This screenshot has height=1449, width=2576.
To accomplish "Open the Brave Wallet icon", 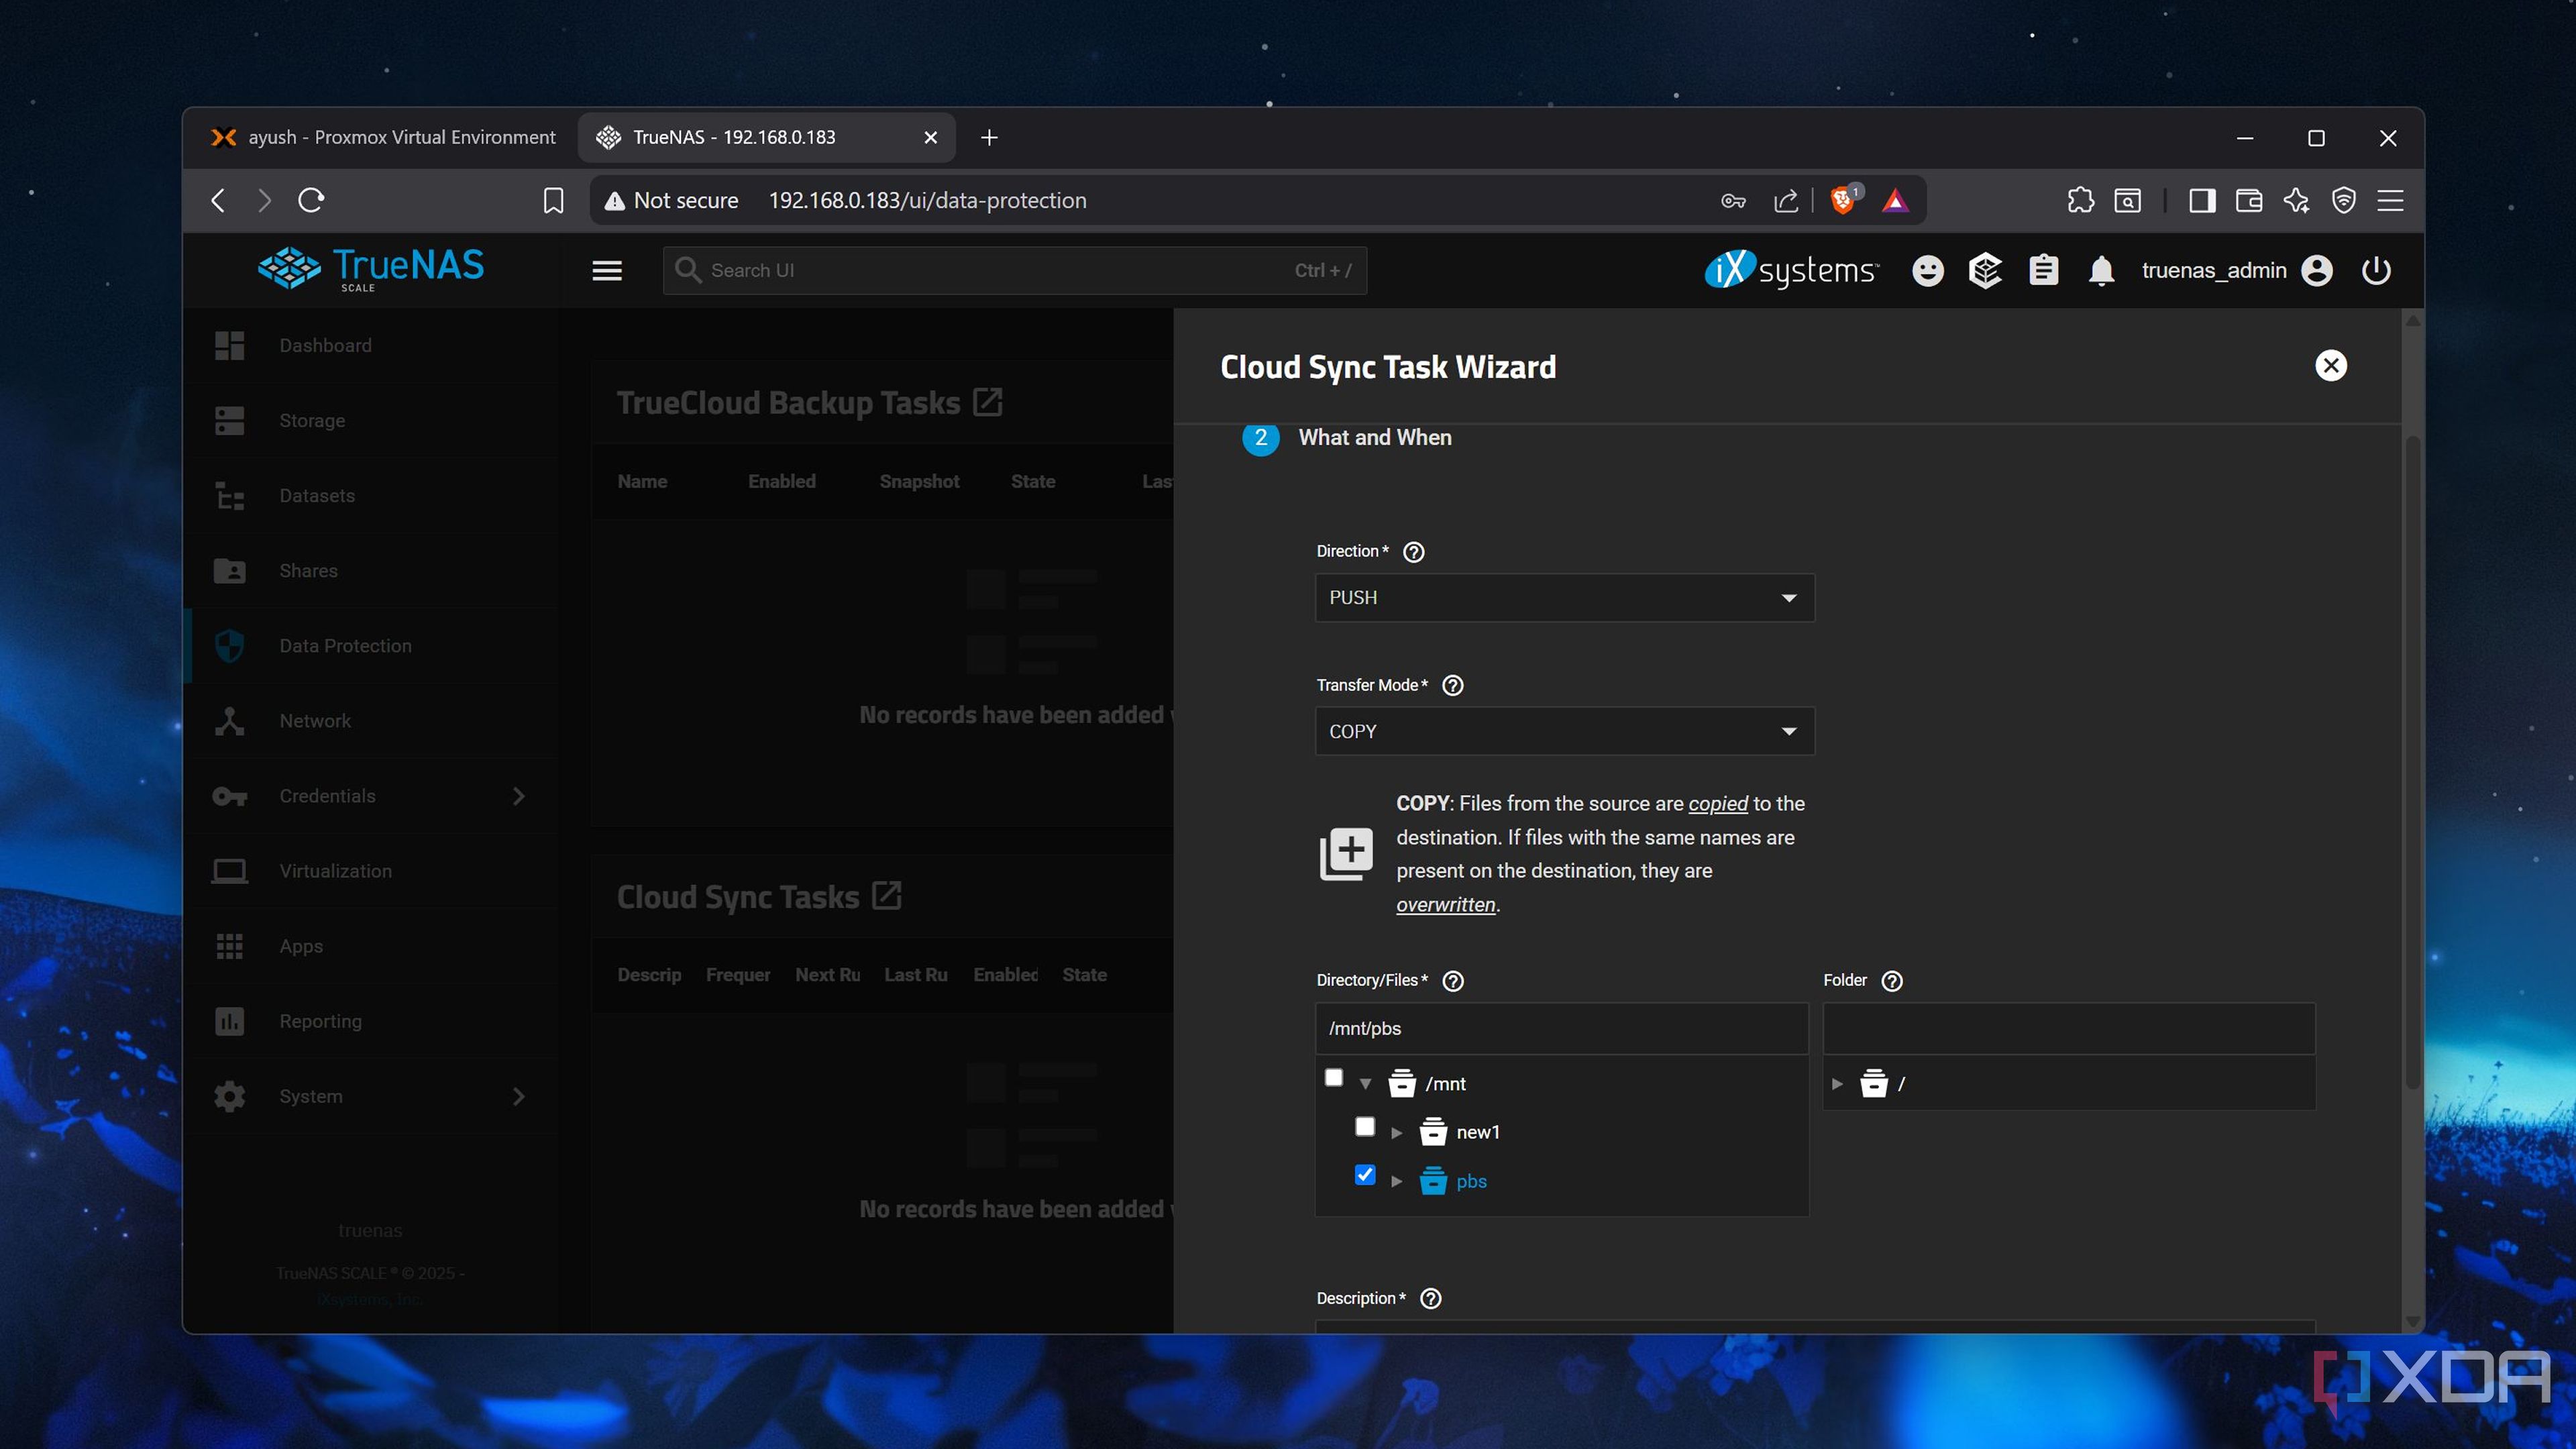I will point(2249,200).
